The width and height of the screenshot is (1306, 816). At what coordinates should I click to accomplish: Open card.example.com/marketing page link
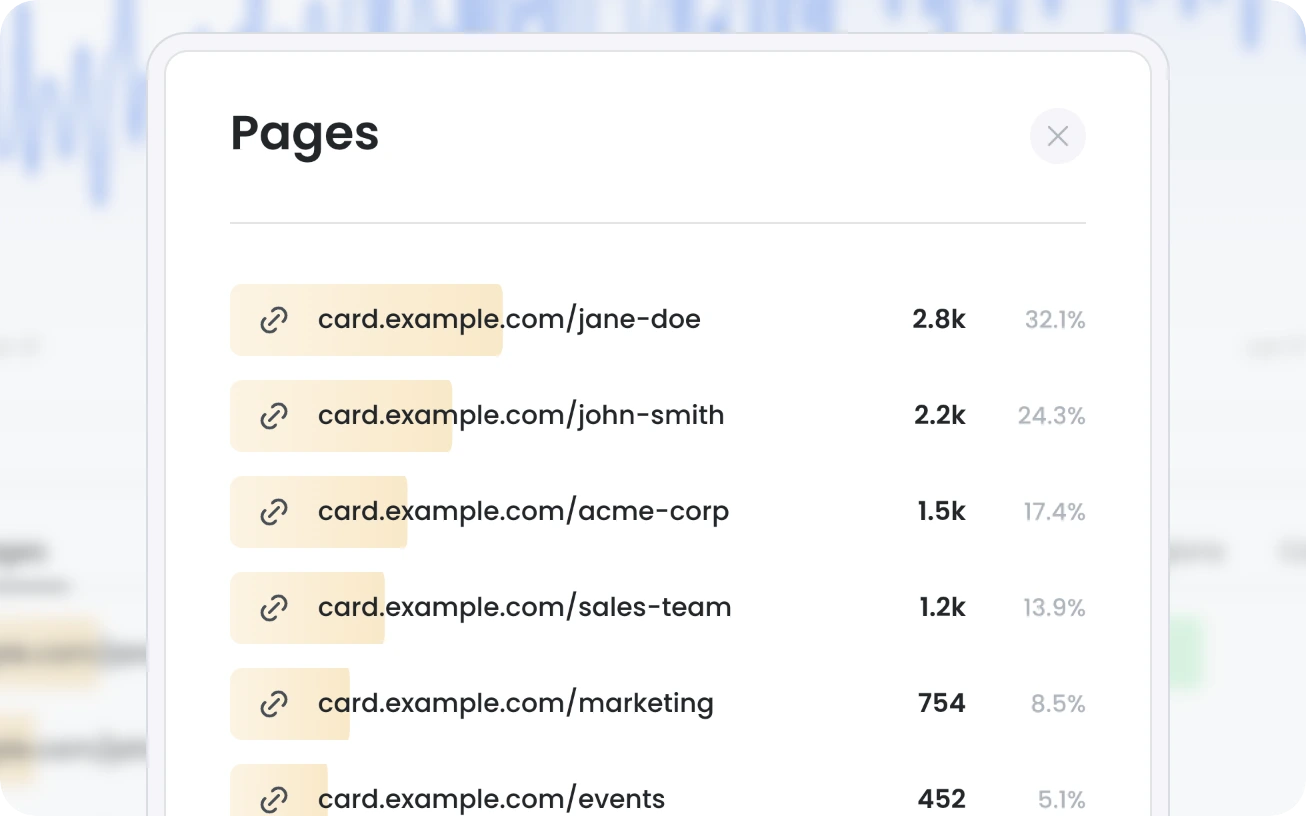click(x=516, y=704)
